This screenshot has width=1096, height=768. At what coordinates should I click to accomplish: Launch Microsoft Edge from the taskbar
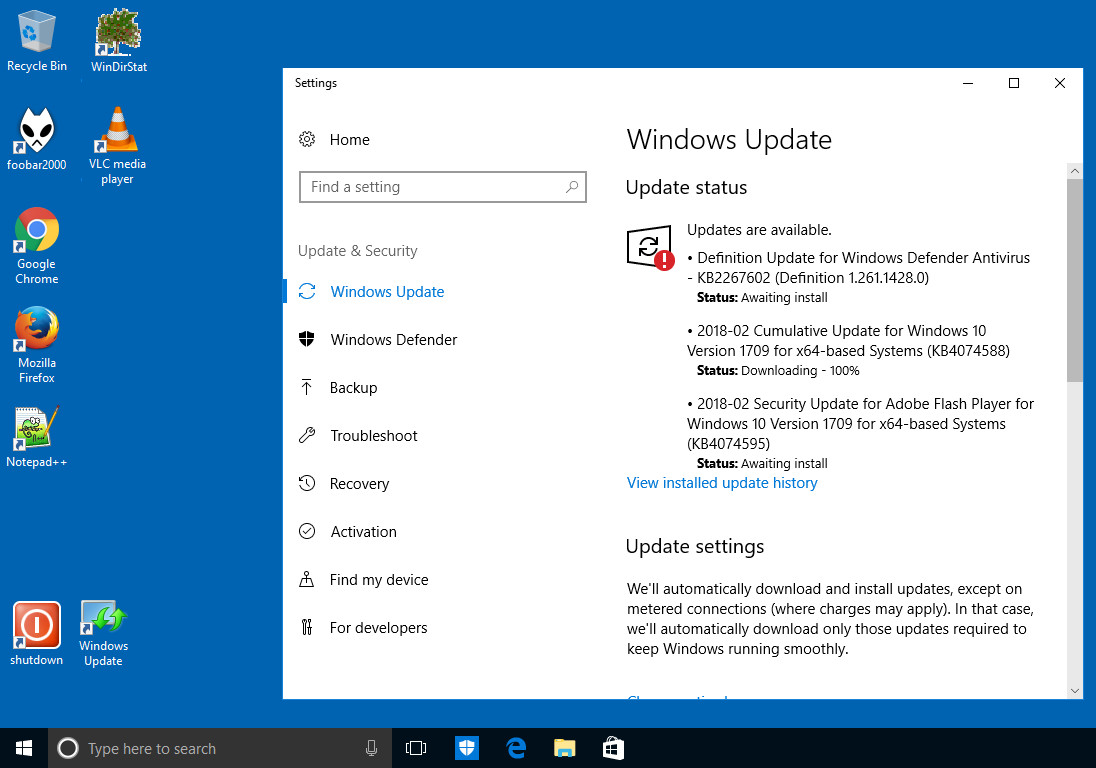[x=516, y=748]
